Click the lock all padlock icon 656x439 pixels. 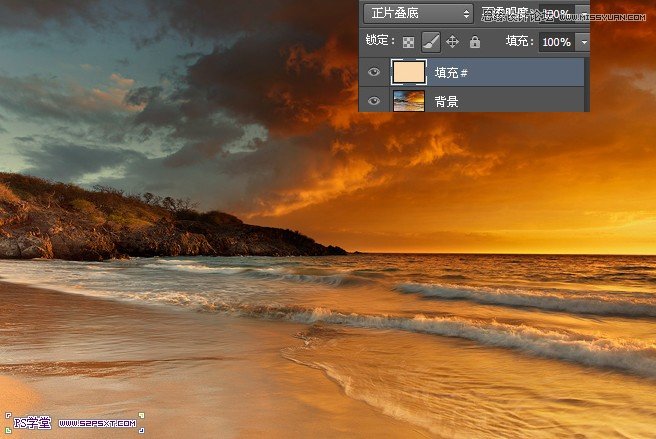474,42
